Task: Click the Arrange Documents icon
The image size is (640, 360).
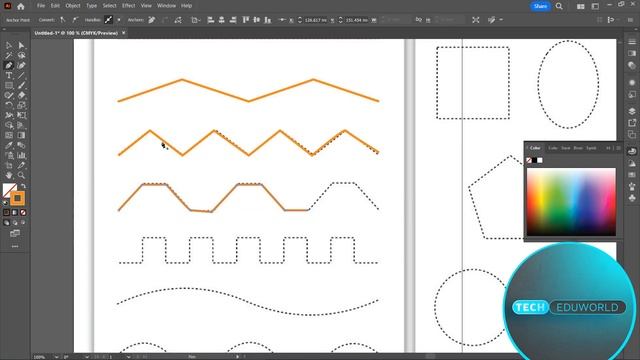Action: (x=580, y=6)
